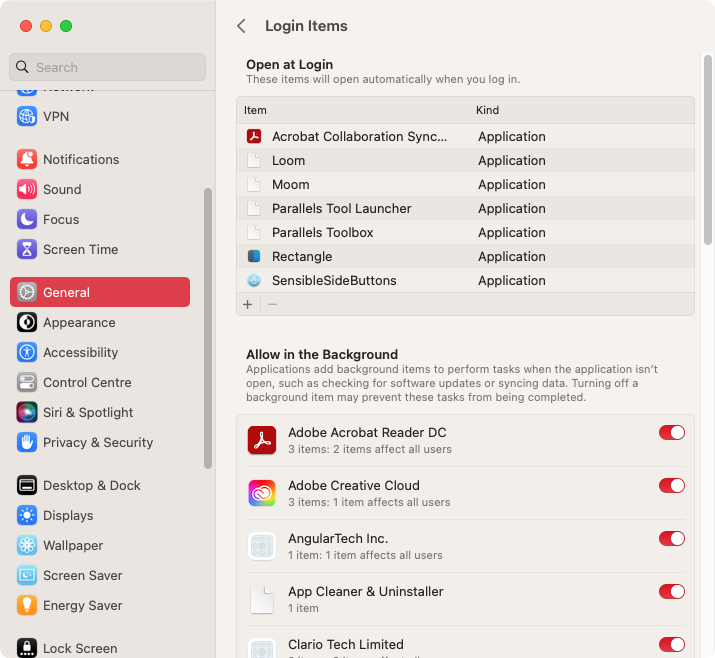
Task: Open Displays in the sidebar
Action: point(68,515)
